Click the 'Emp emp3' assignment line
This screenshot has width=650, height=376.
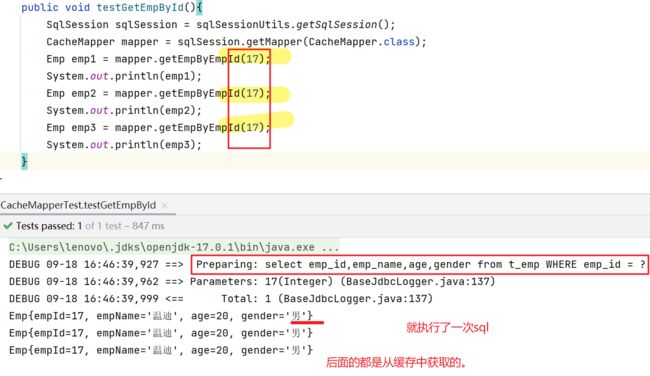[x=158, y=128]
